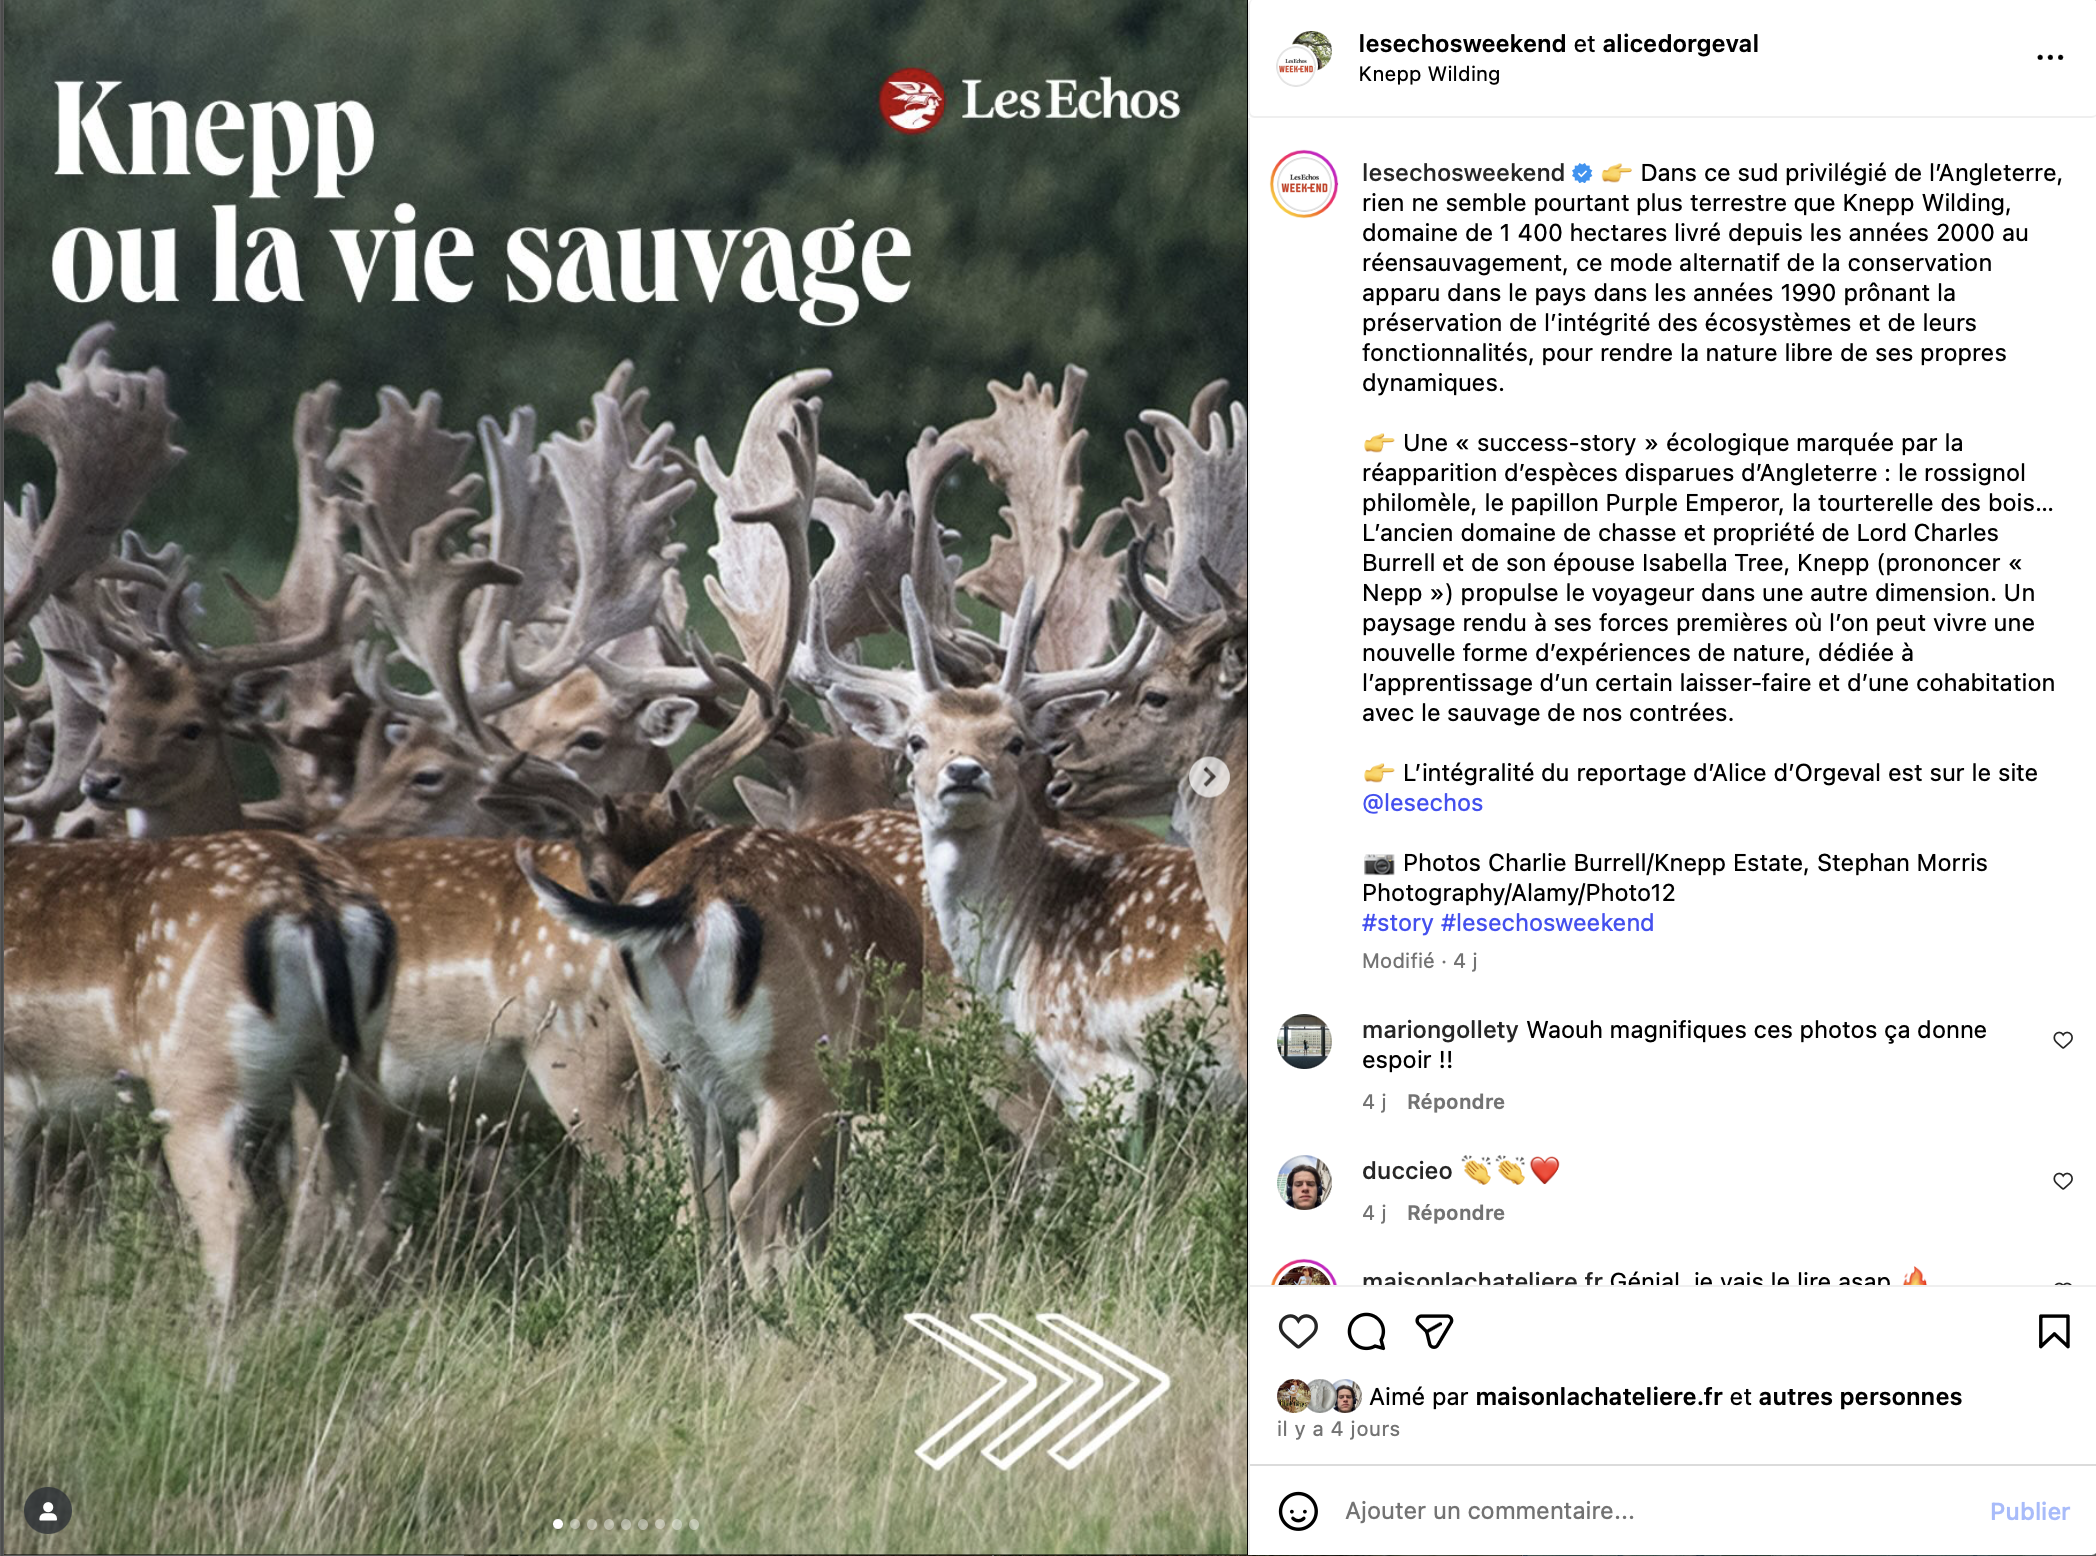Viewport: 2096px width, 1556px height.
Task: Open emoji picker in comment box
Action: coord(1298,1511)
